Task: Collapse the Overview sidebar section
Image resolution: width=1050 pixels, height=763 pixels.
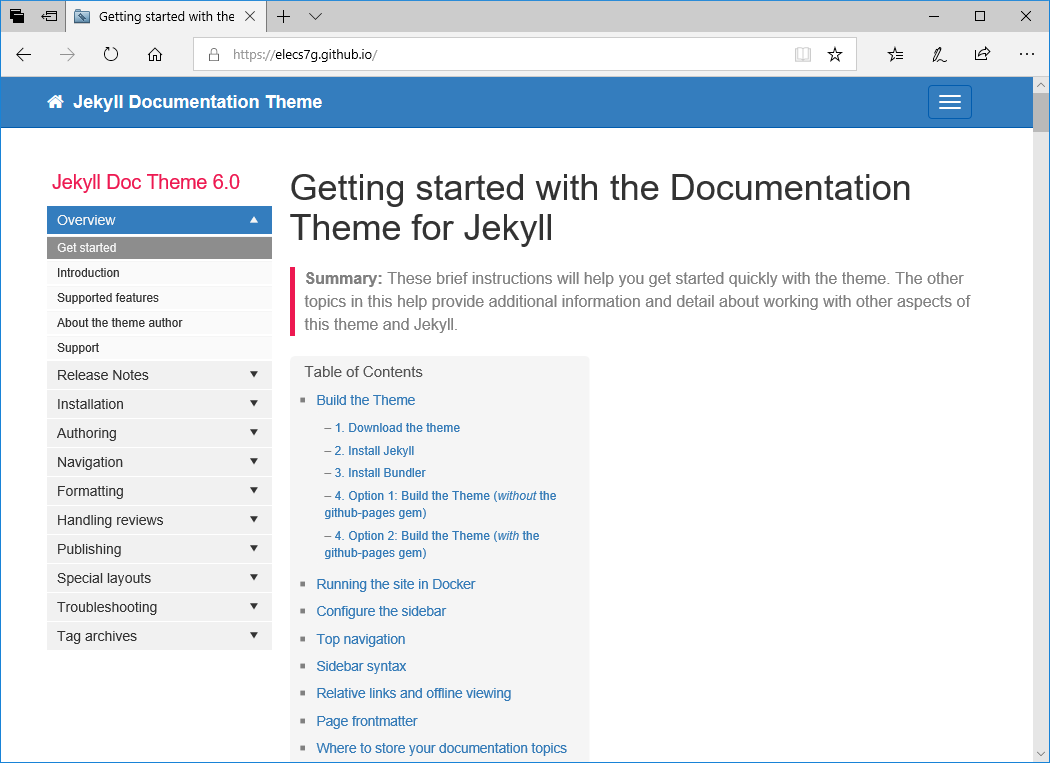Action: 159,220
